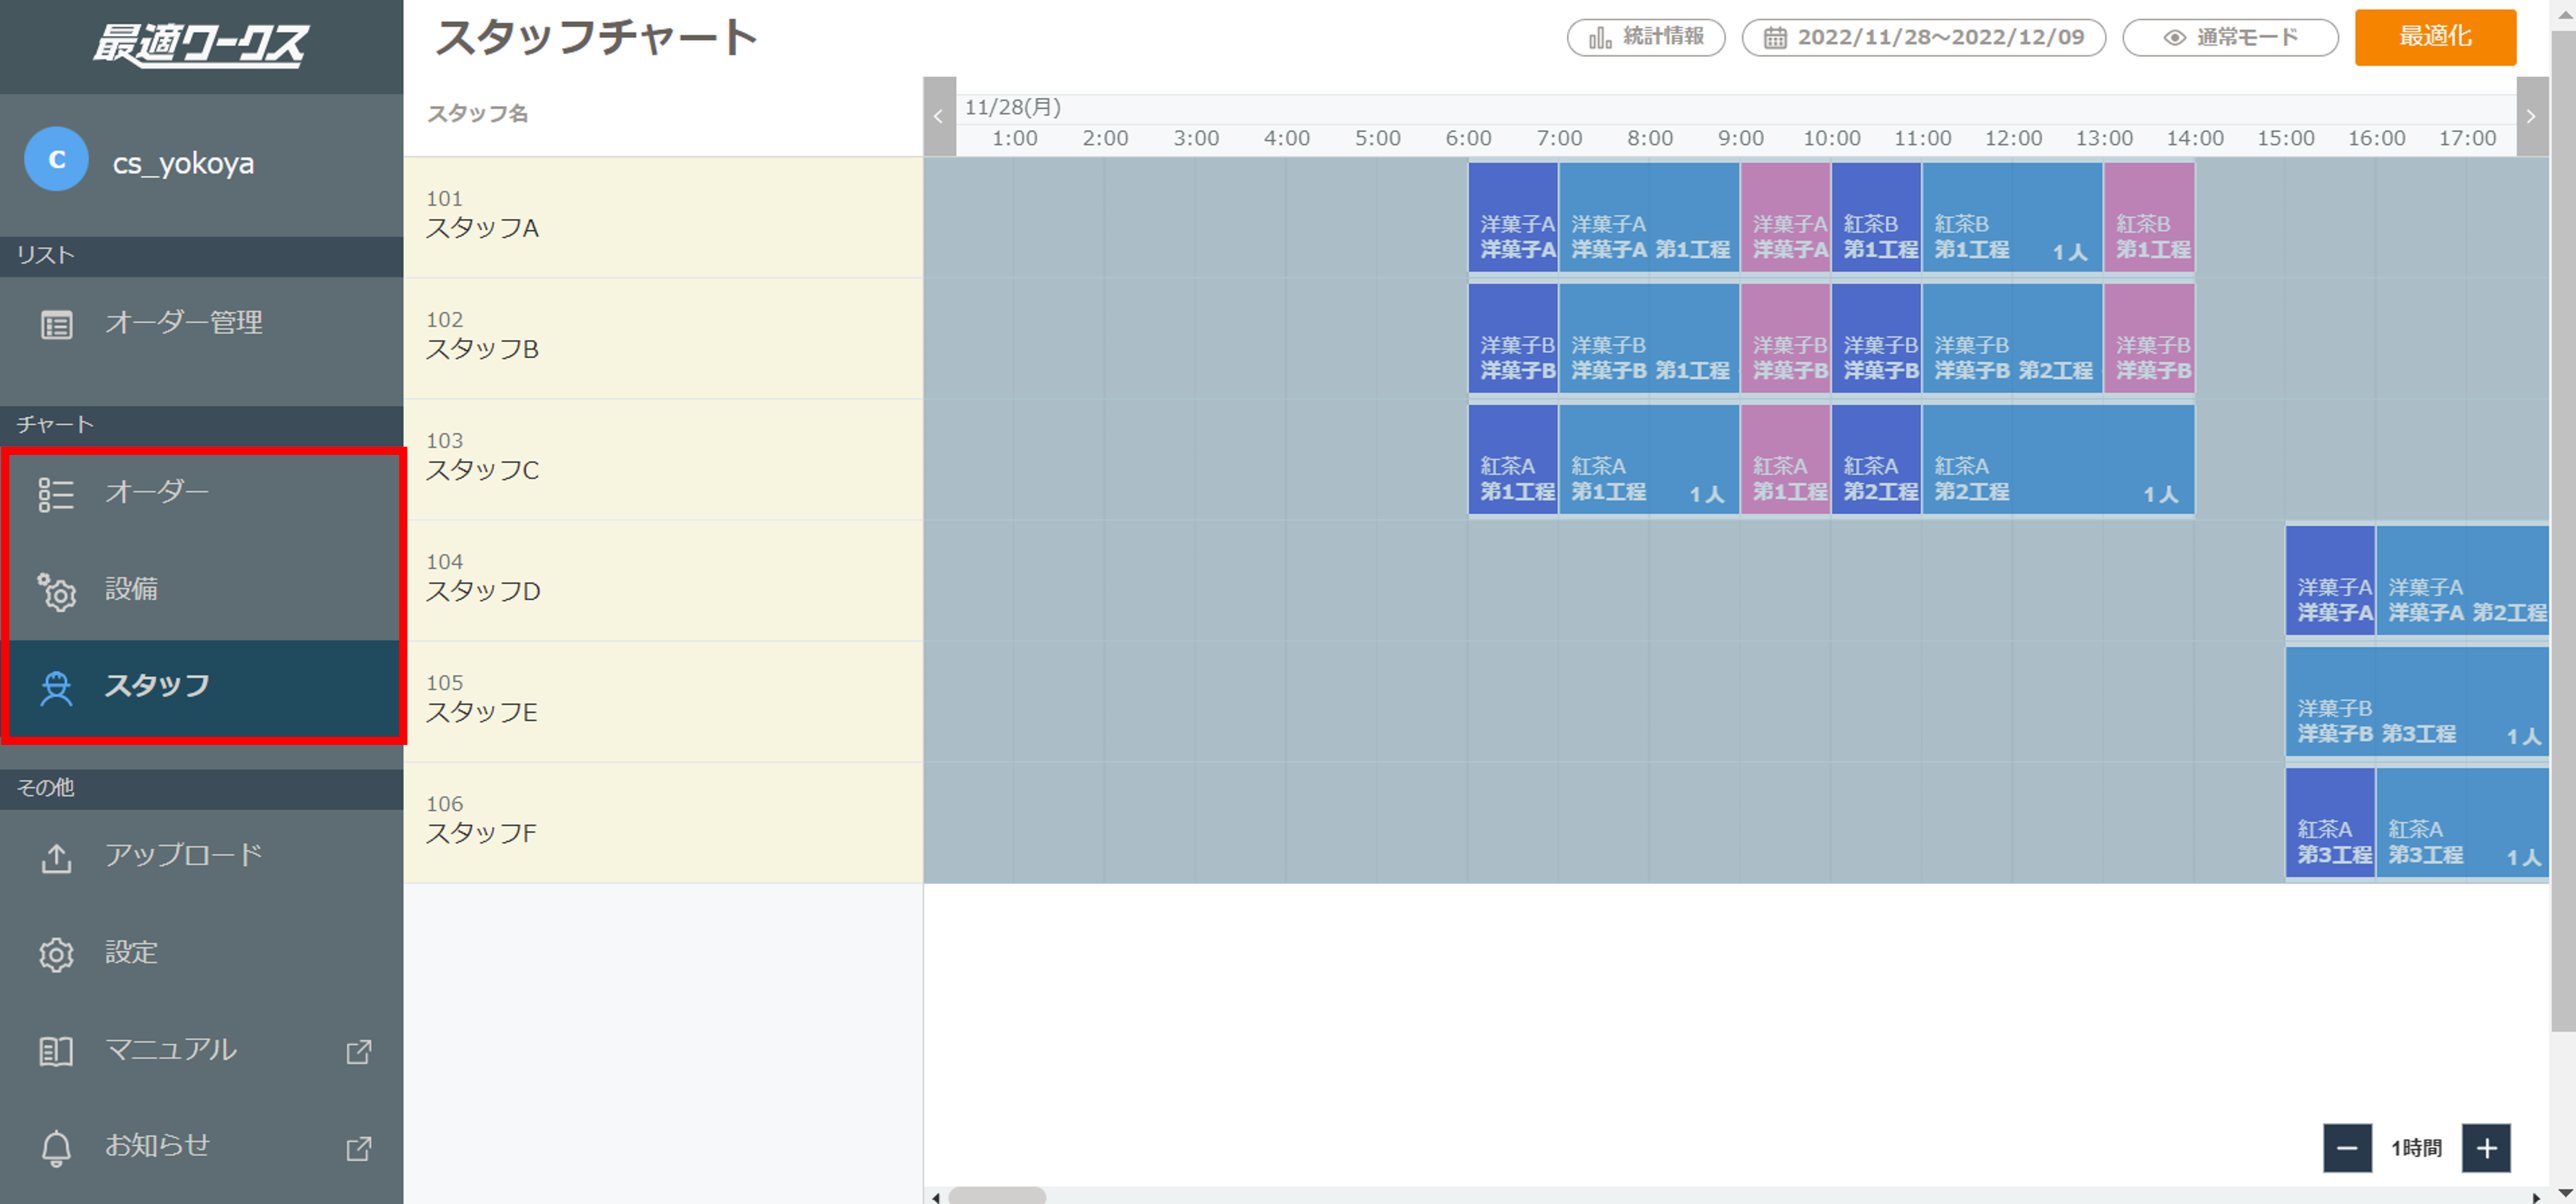This screenshot has height=1204, width=2576.
Task: Open the 統計情報 statistics button
Action: pos(1645,38)
